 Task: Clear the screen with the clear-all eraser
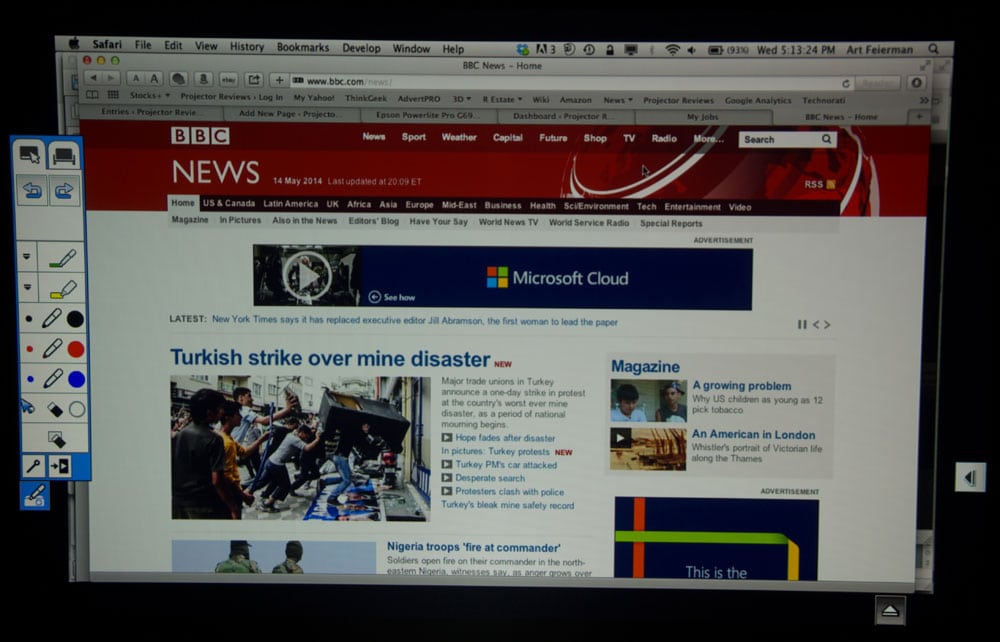tap(56, 439)
